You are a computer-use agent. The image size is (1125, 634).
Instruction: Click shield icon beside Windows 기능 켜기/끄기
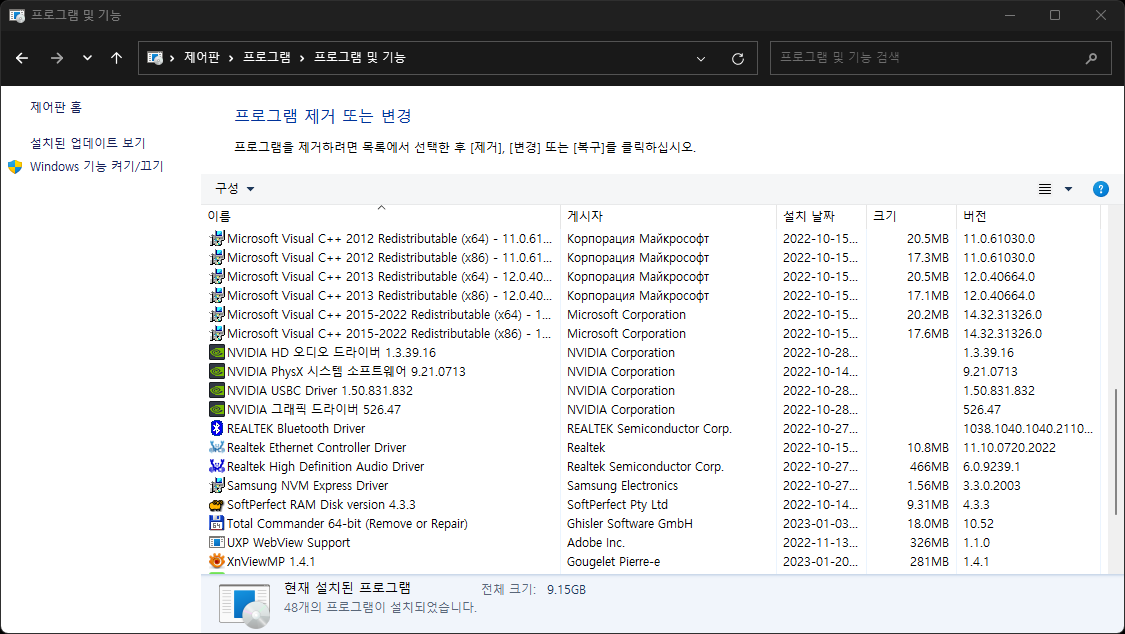tap(15, 167)
